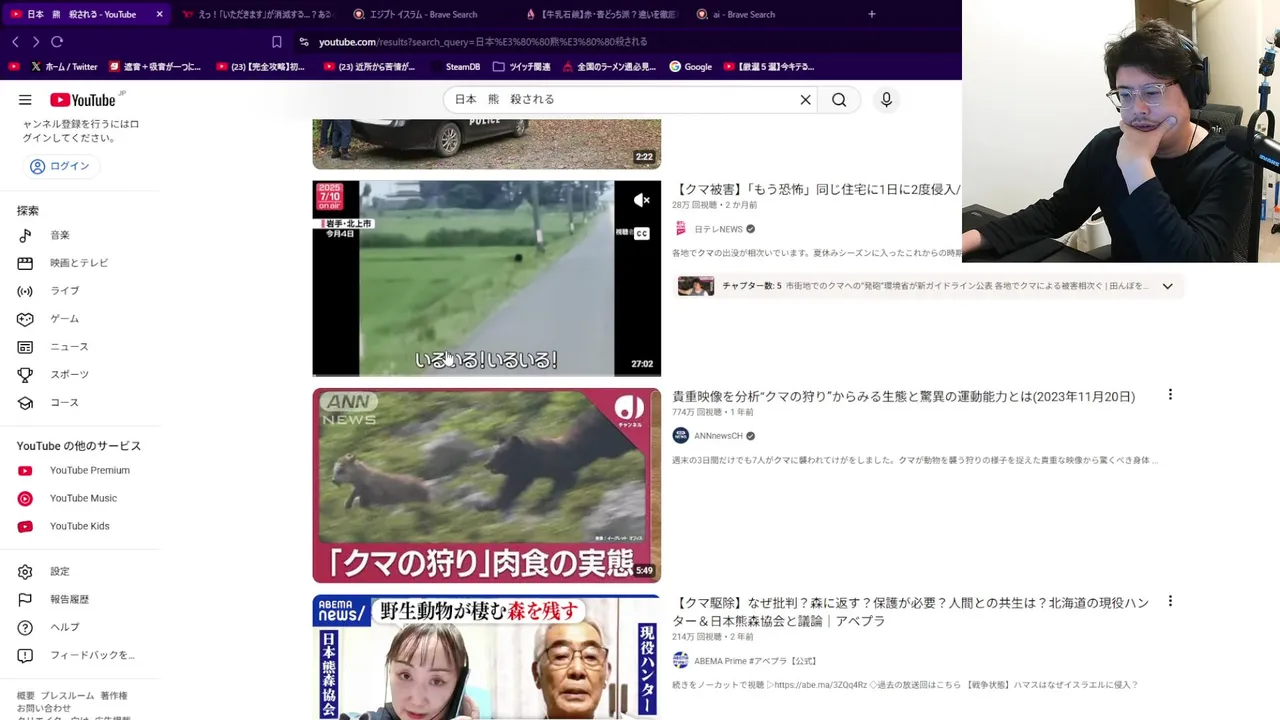Open 貴重映像を分析 クマの狩り video title
The image size is (1280, 720).
(x=904, y=397)
